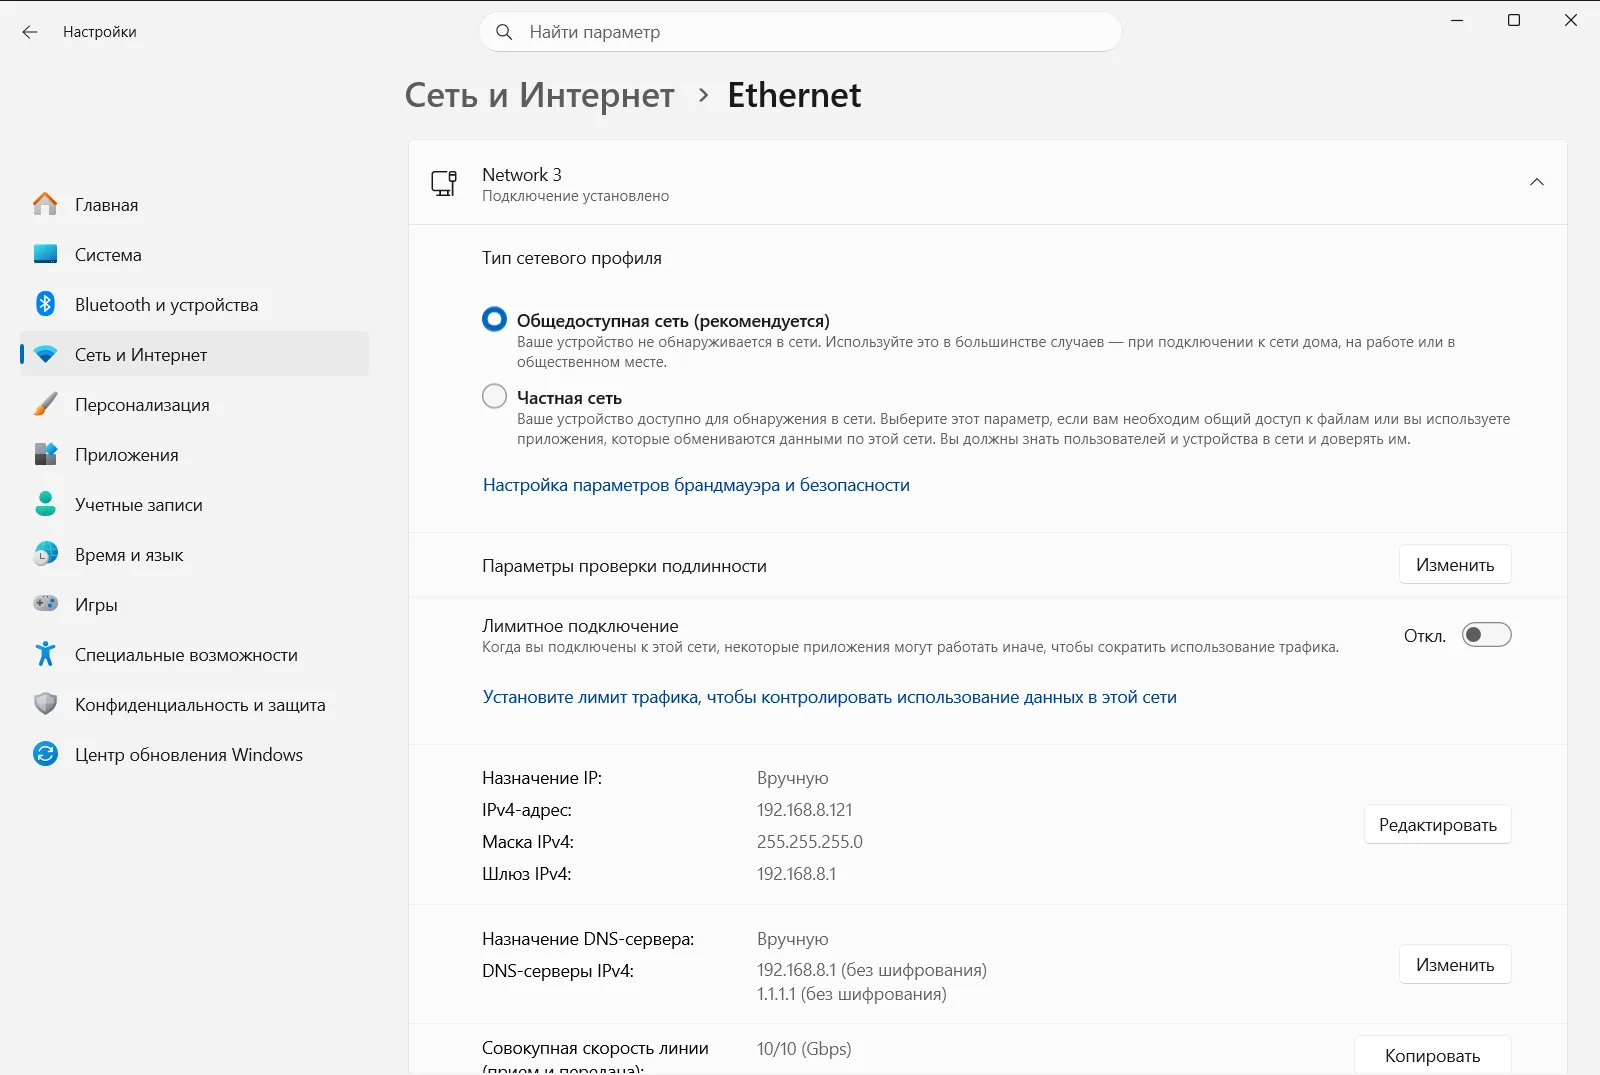Toggle Лимитное подключение switch
Screen dimensions: 1600x1075
[1486, 635]
